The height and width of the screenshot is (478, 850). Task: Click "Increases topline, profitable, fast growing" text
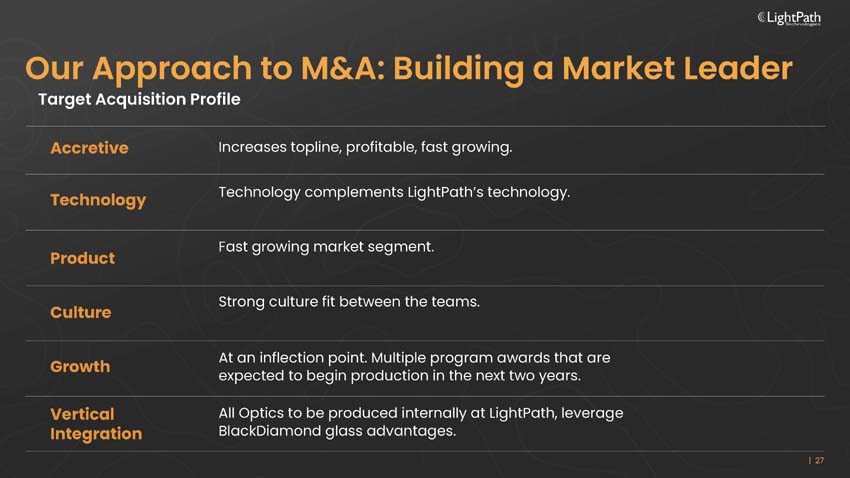point(365,148)
